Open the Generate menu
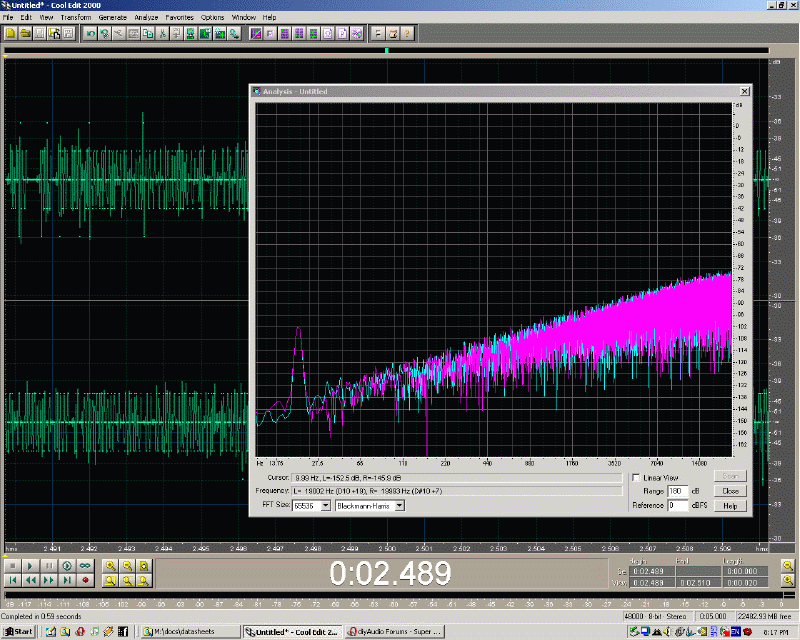 113,17
